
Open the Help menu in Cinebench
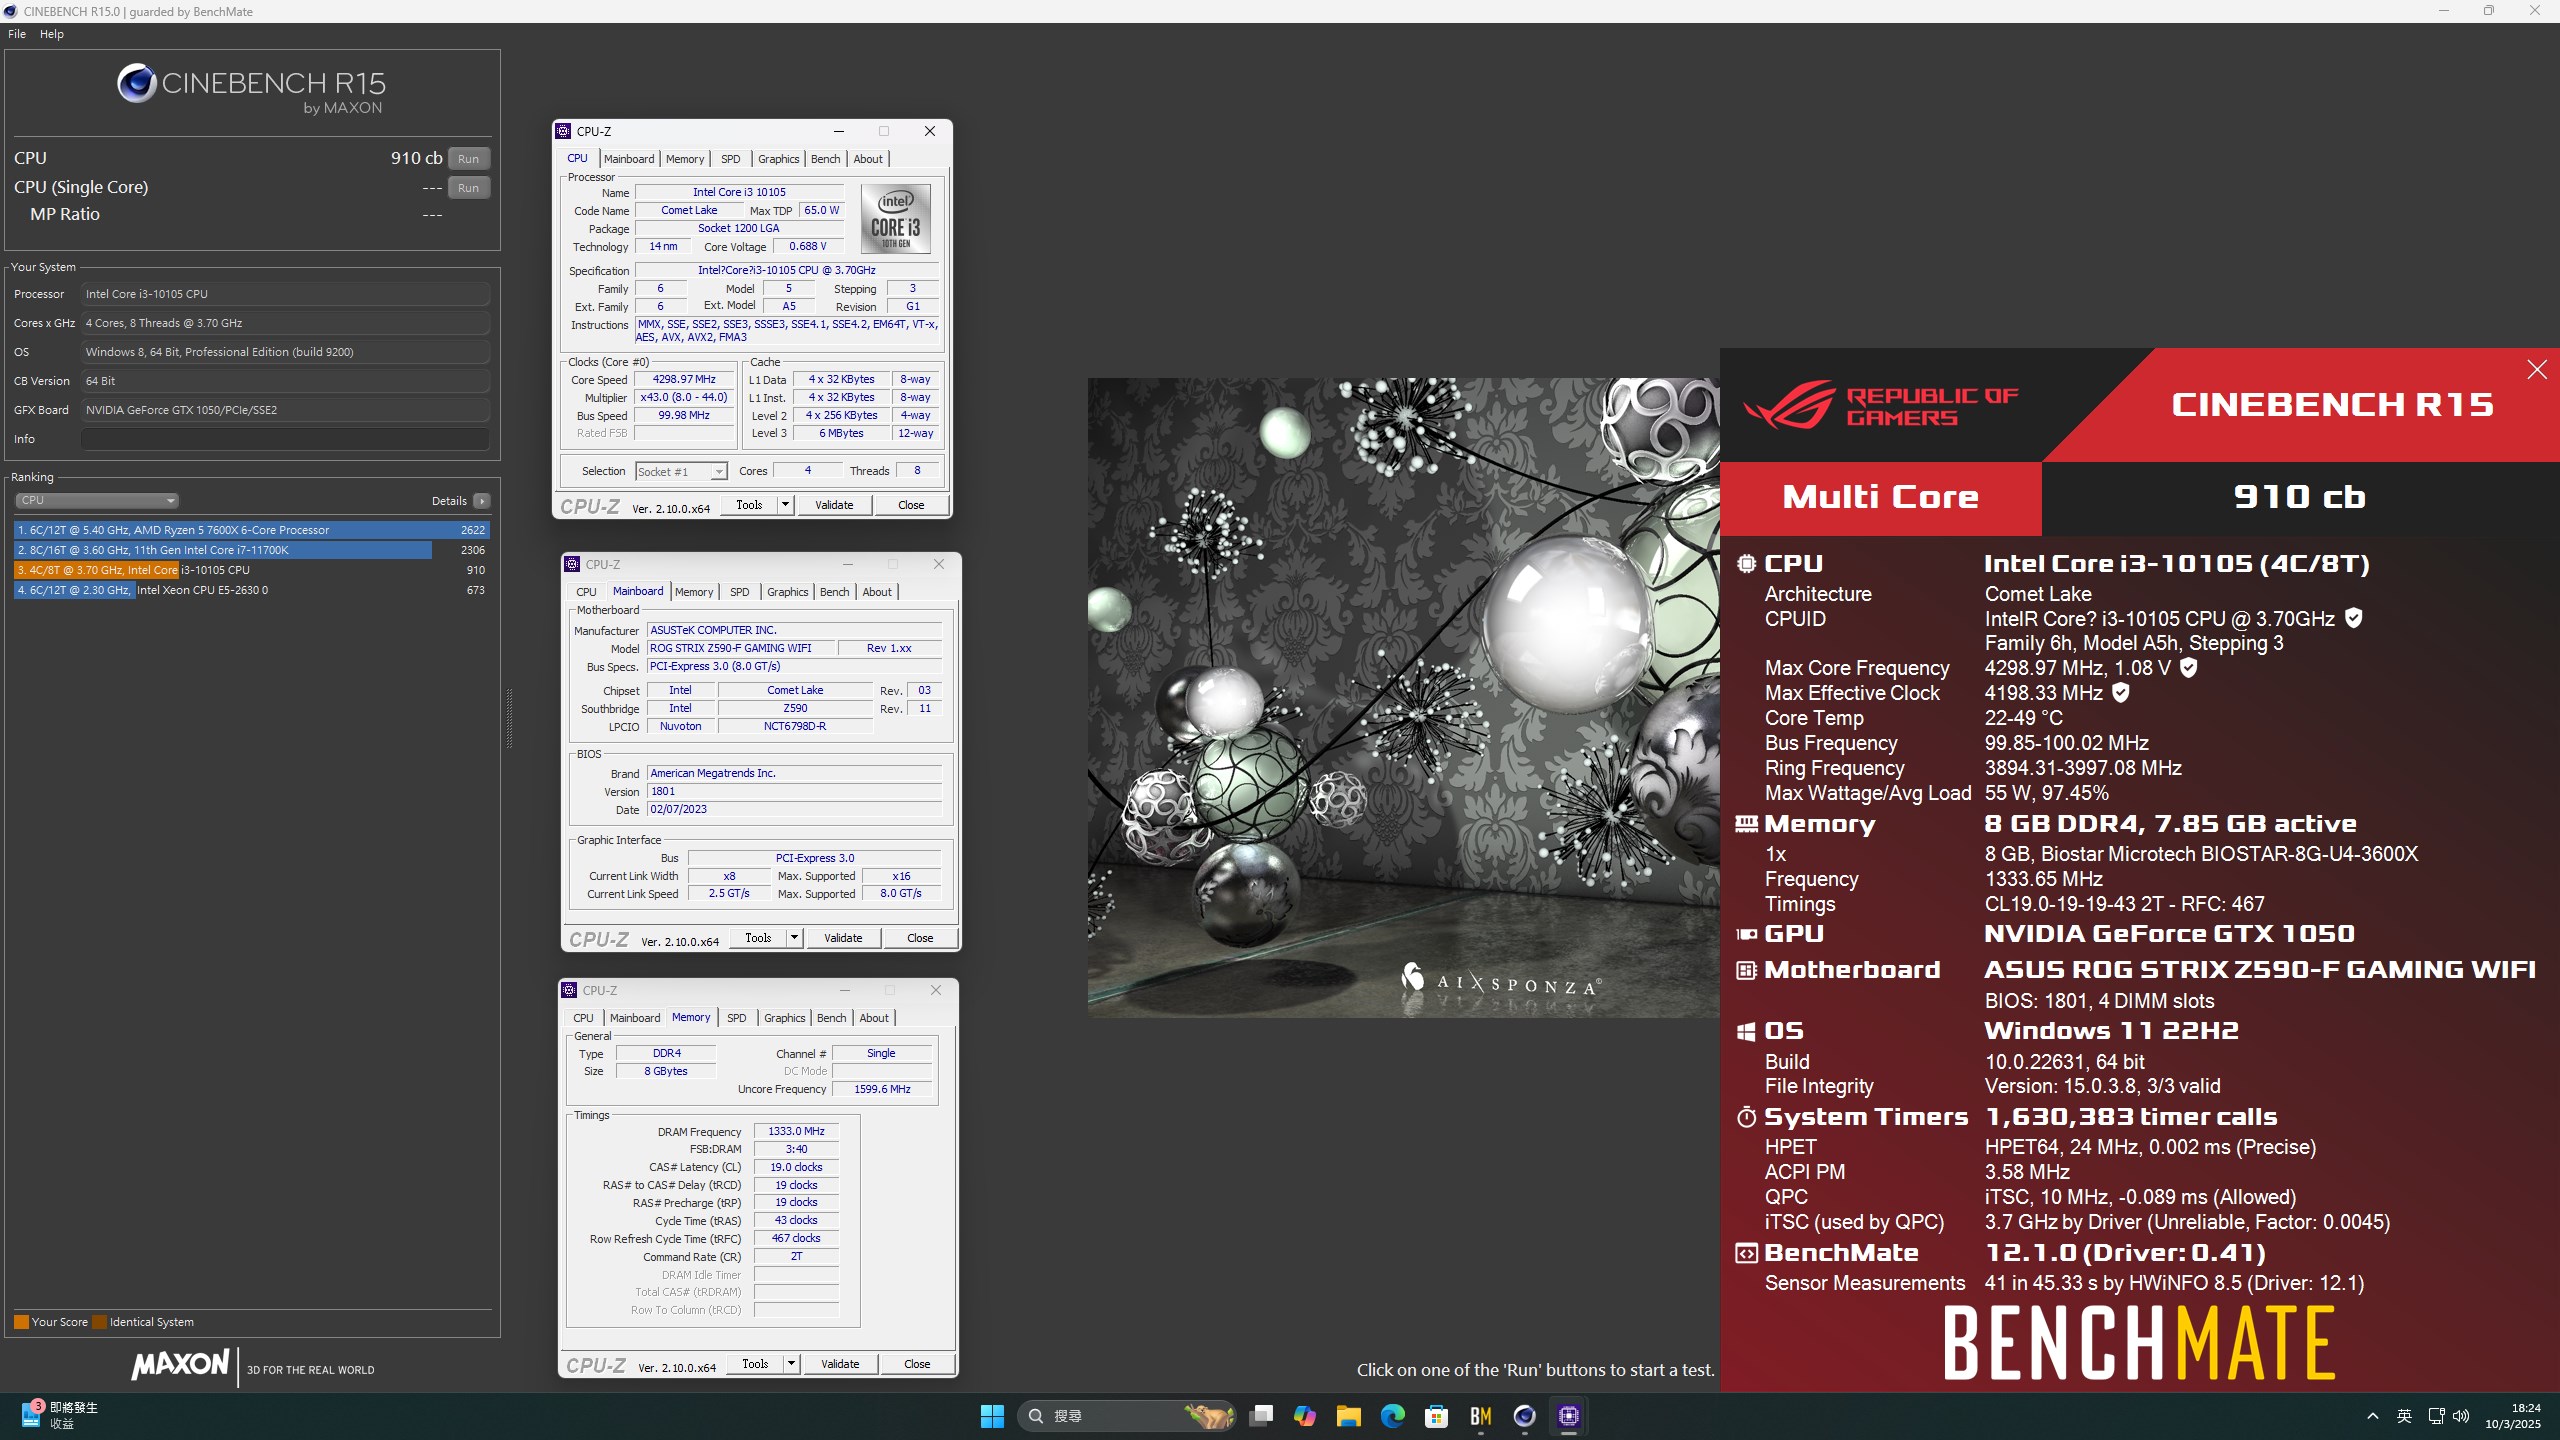click(52, 34)
